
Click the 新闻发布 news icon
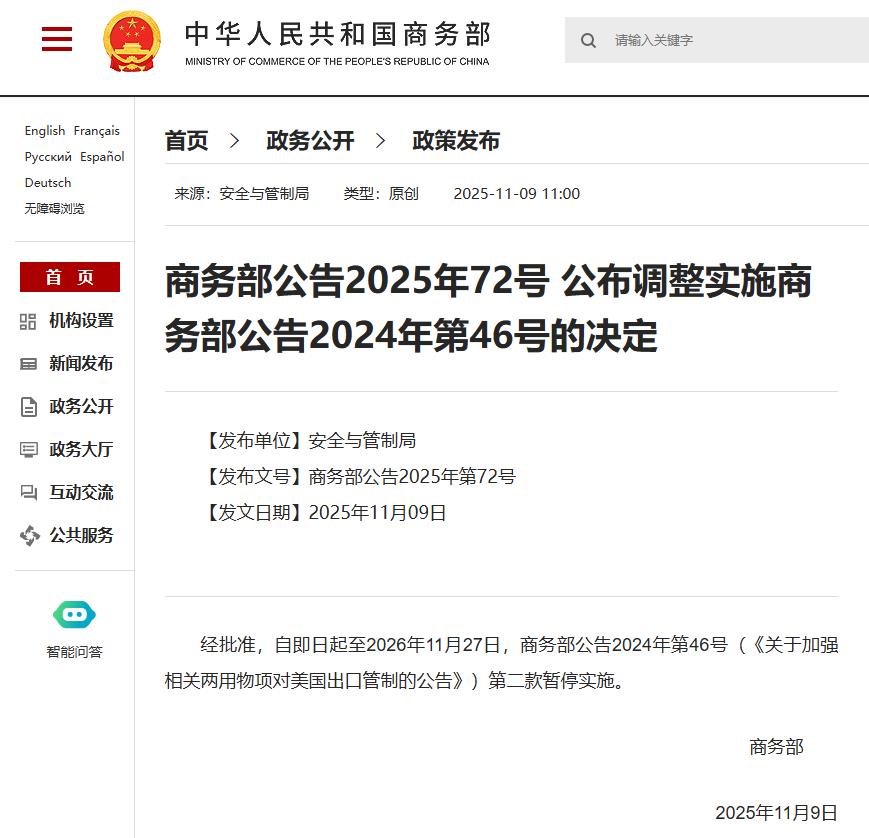point(29,364)
